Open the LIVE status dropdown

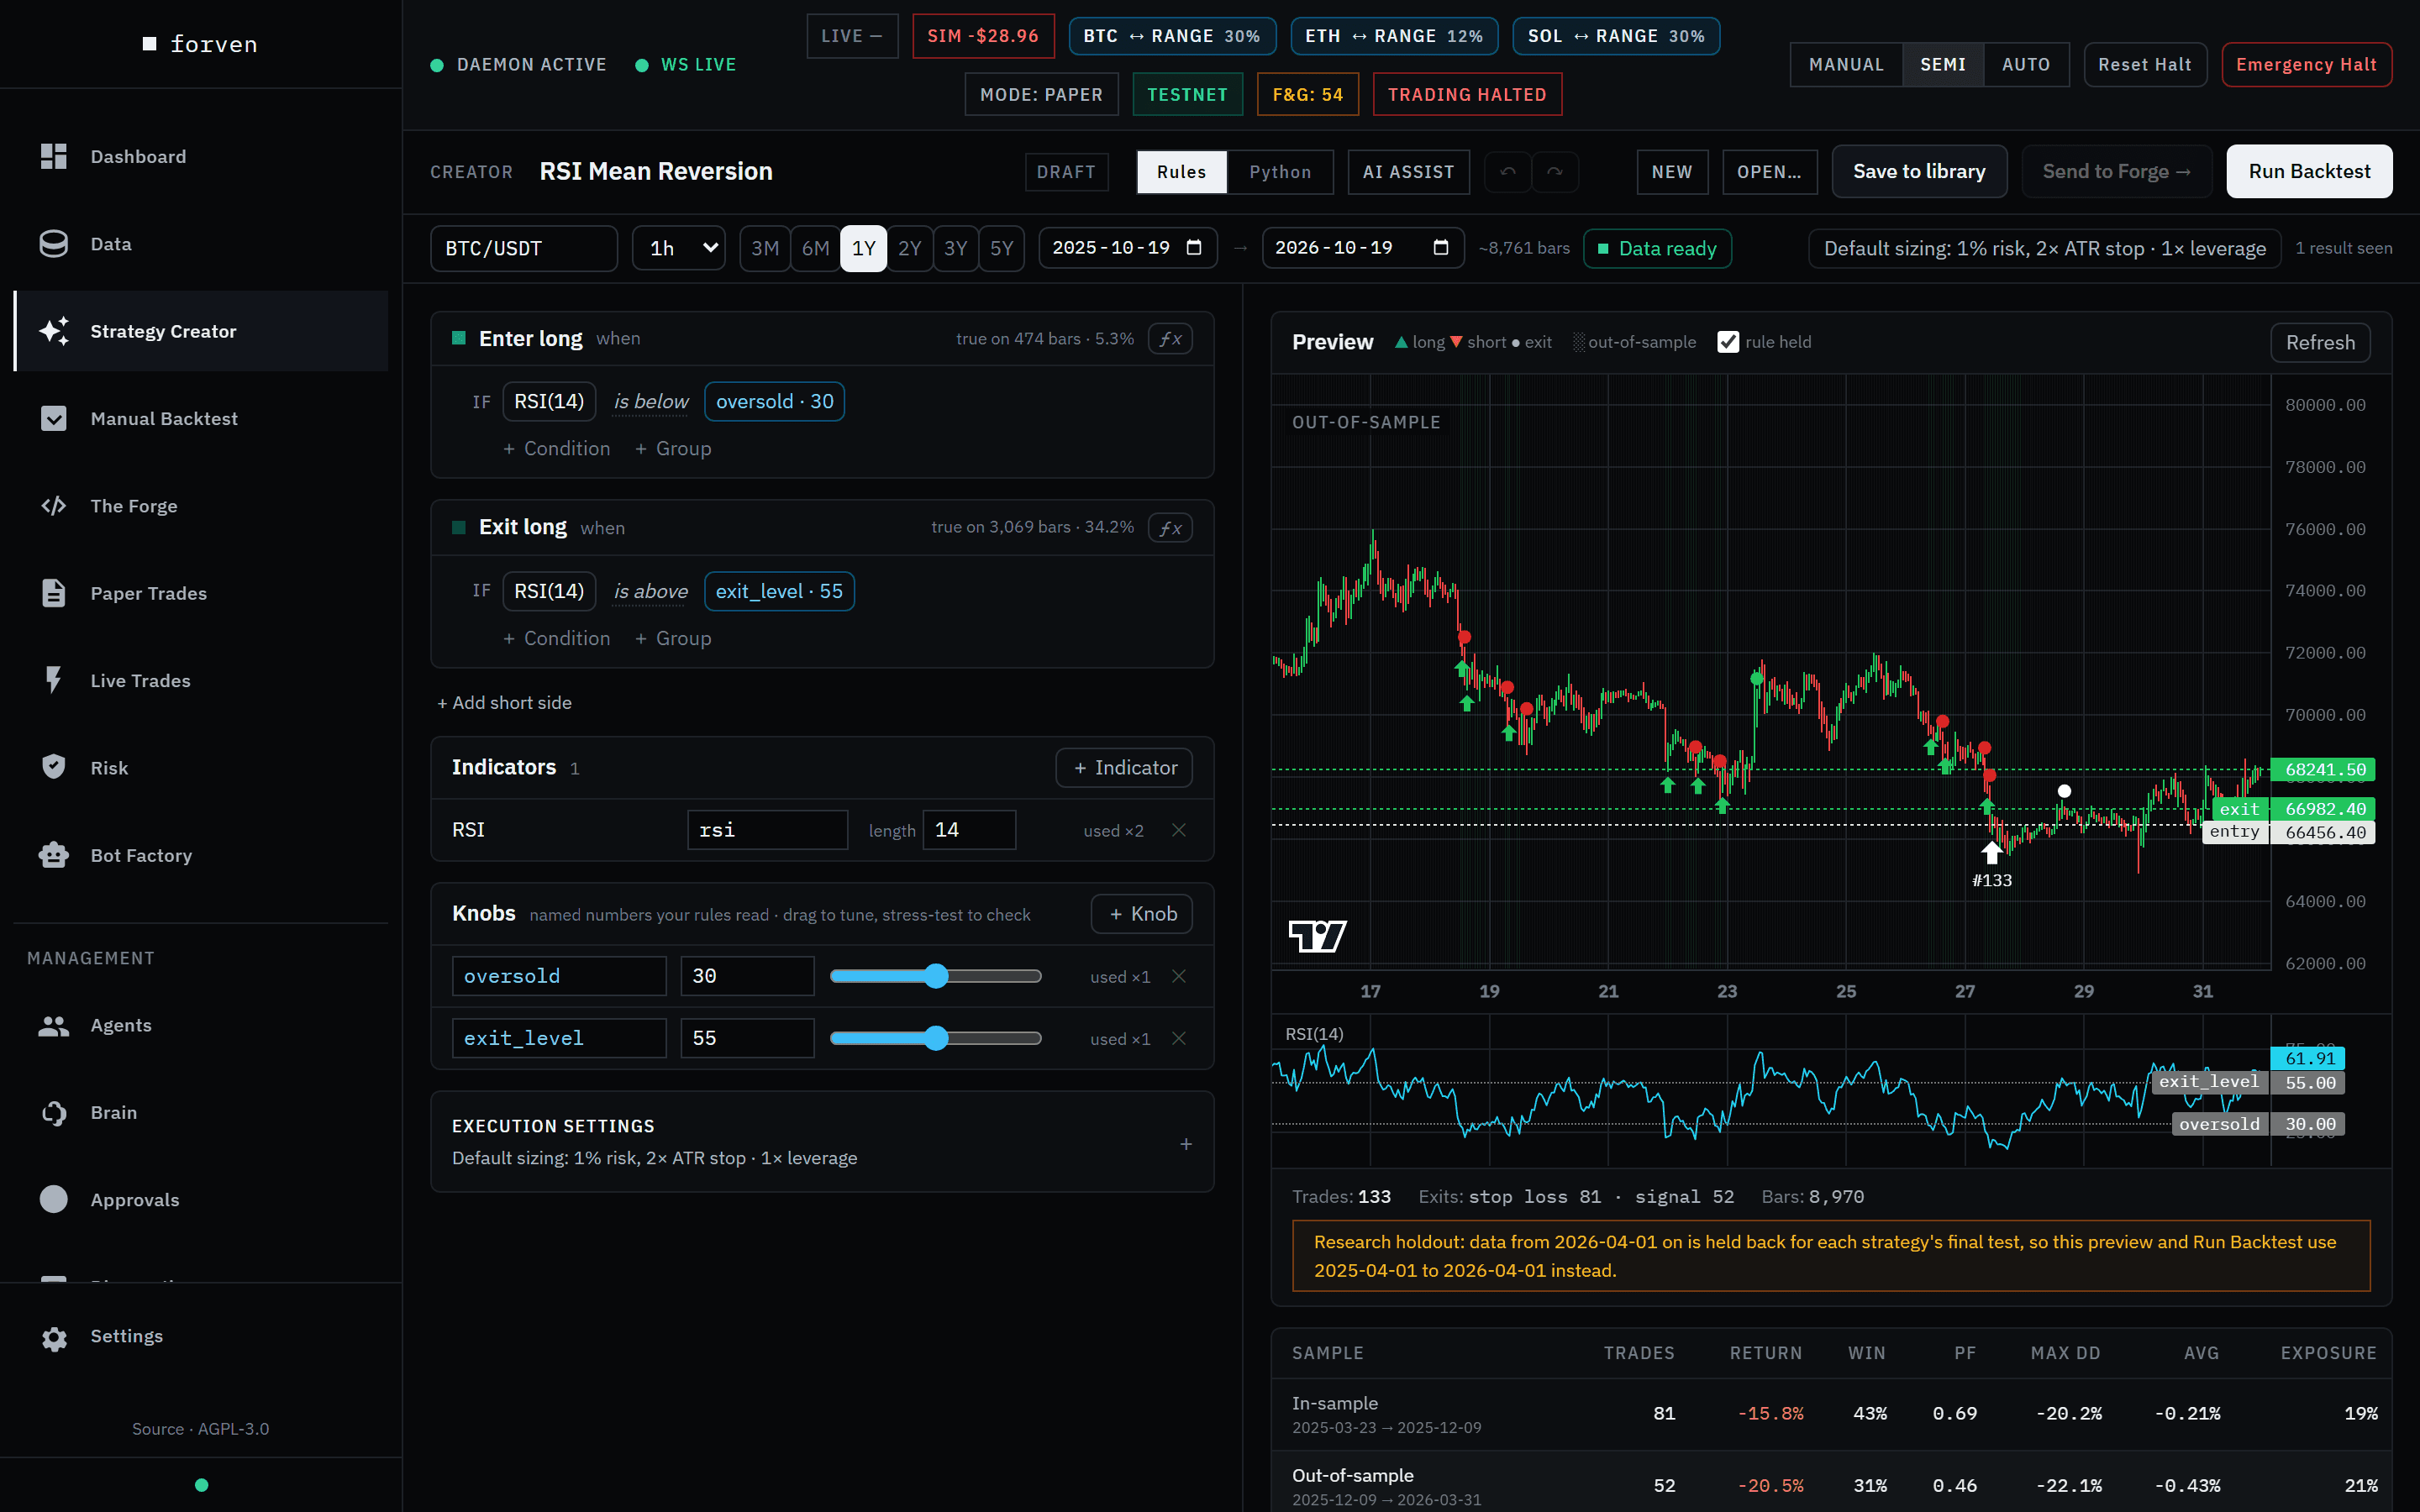click(852, 36)
